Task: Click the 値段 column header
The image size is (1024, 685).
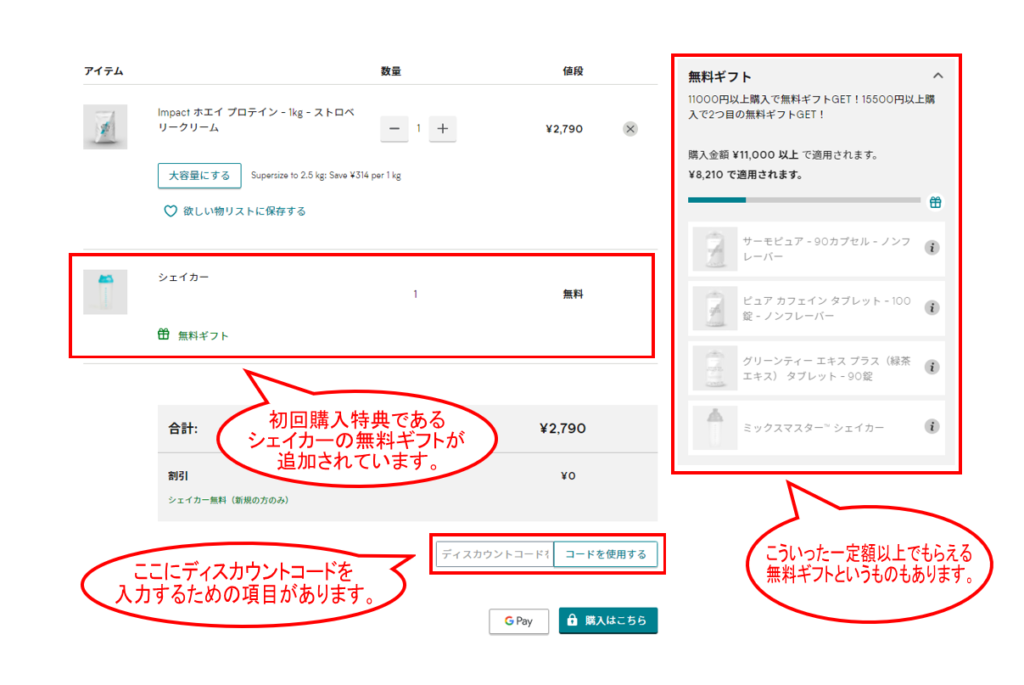Action: pos(573,71)
